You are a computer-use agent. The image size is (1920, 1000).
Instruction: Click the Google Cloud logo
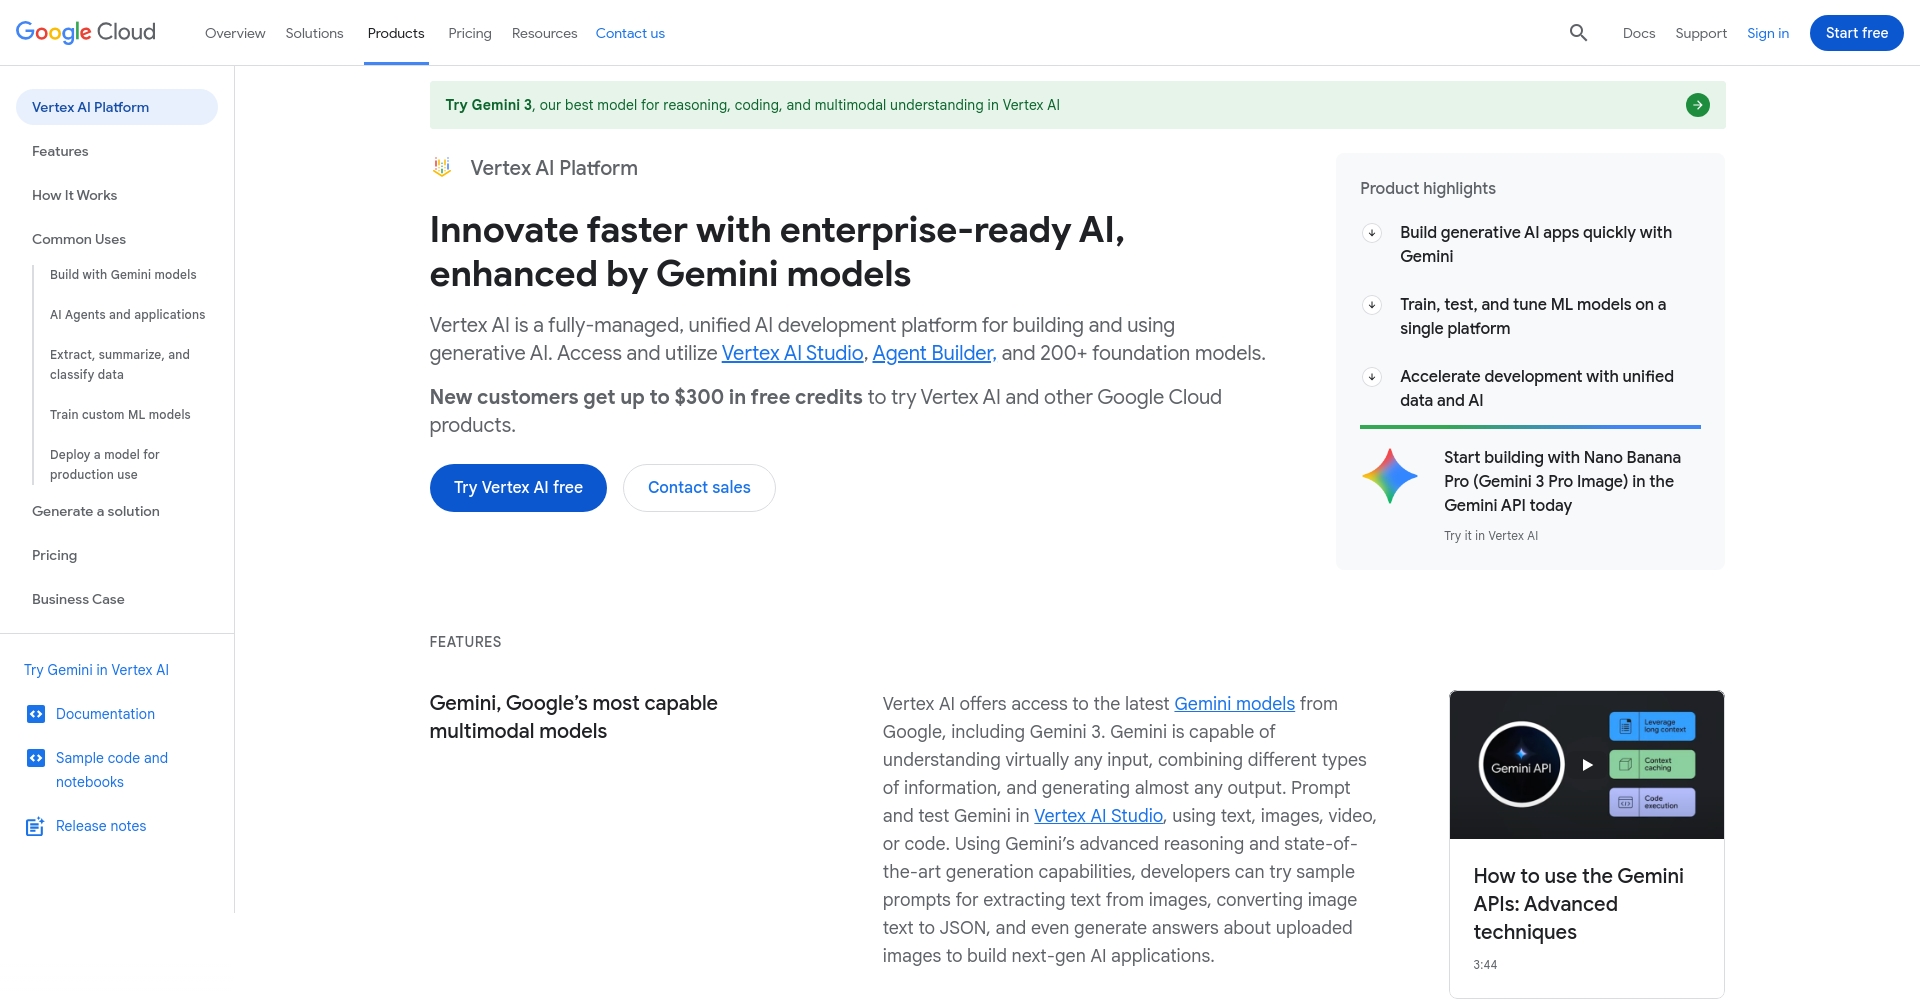[x=85, y=31]
